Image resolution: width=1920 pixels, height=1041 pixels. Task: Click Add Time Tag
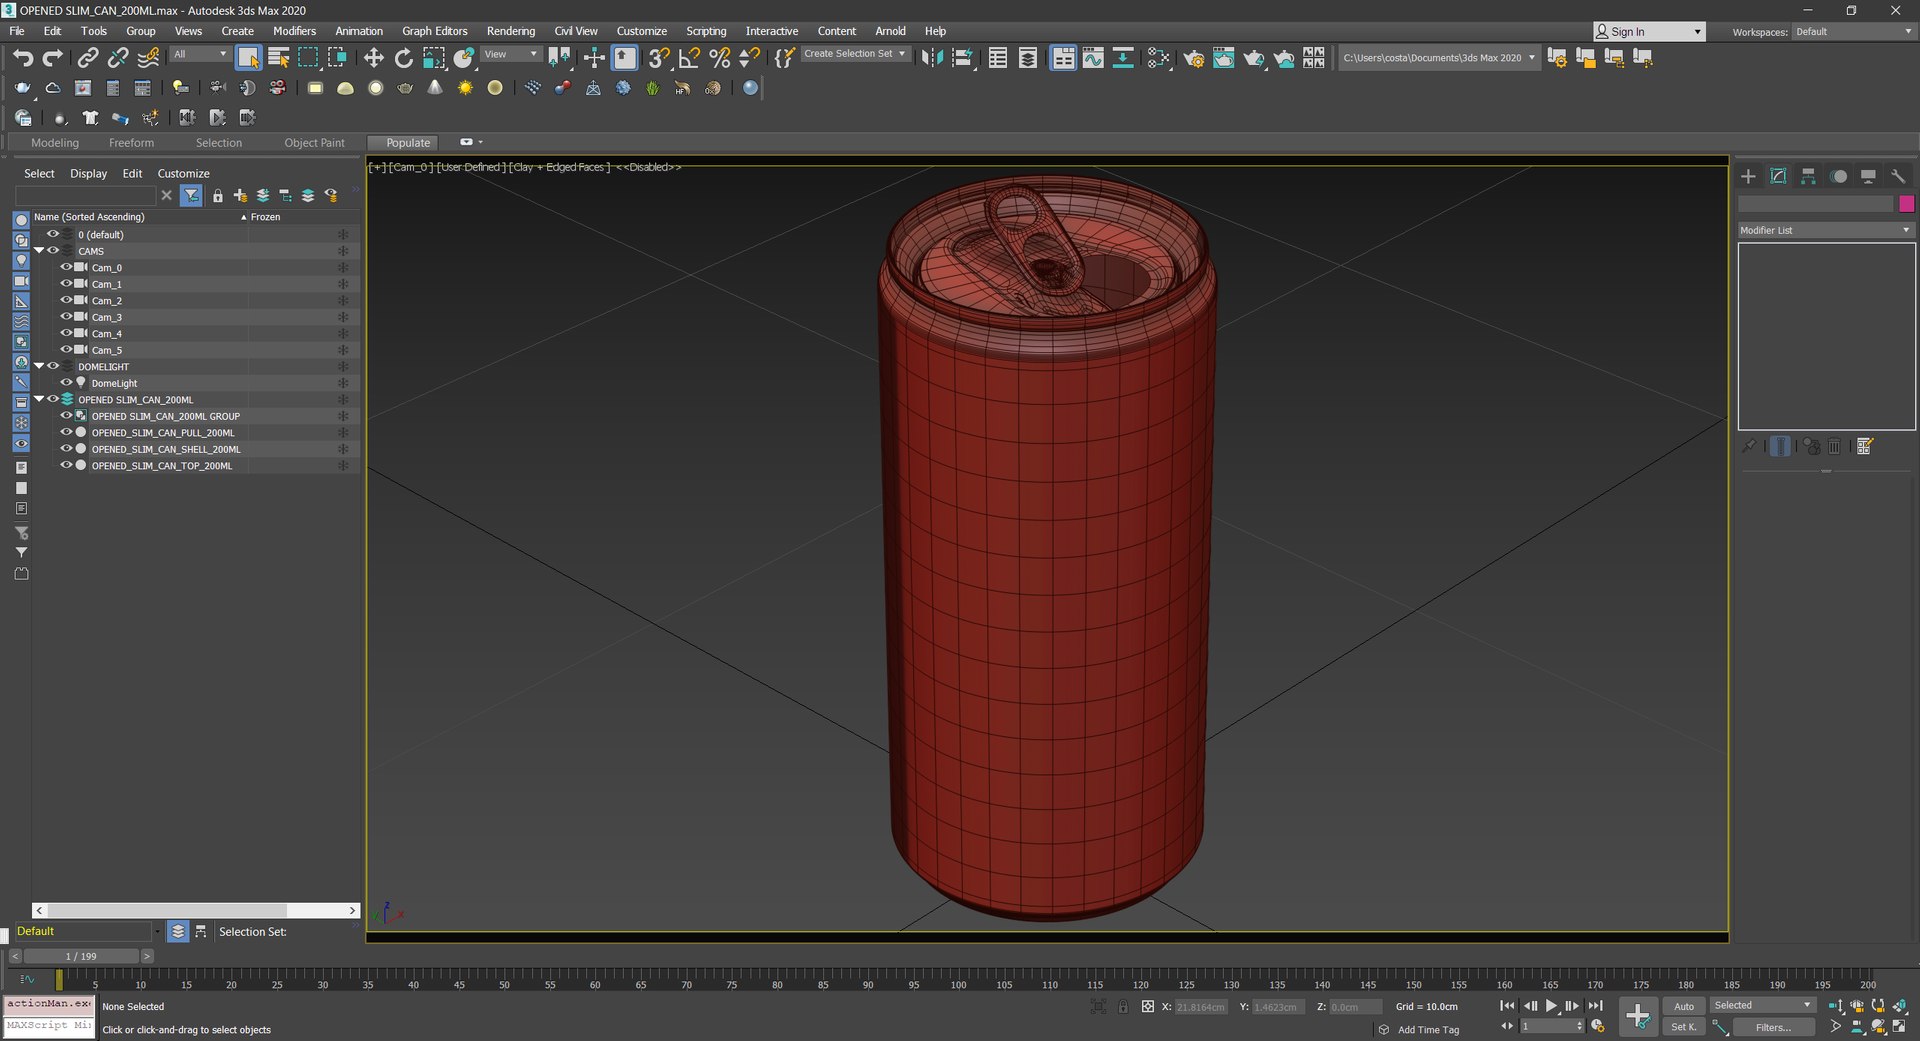[1428, 1030]
